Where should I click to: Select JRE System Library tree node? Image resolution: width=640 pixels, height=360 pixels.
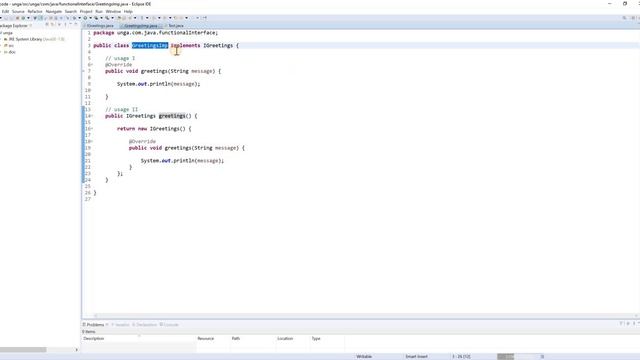tap(34, 39)
